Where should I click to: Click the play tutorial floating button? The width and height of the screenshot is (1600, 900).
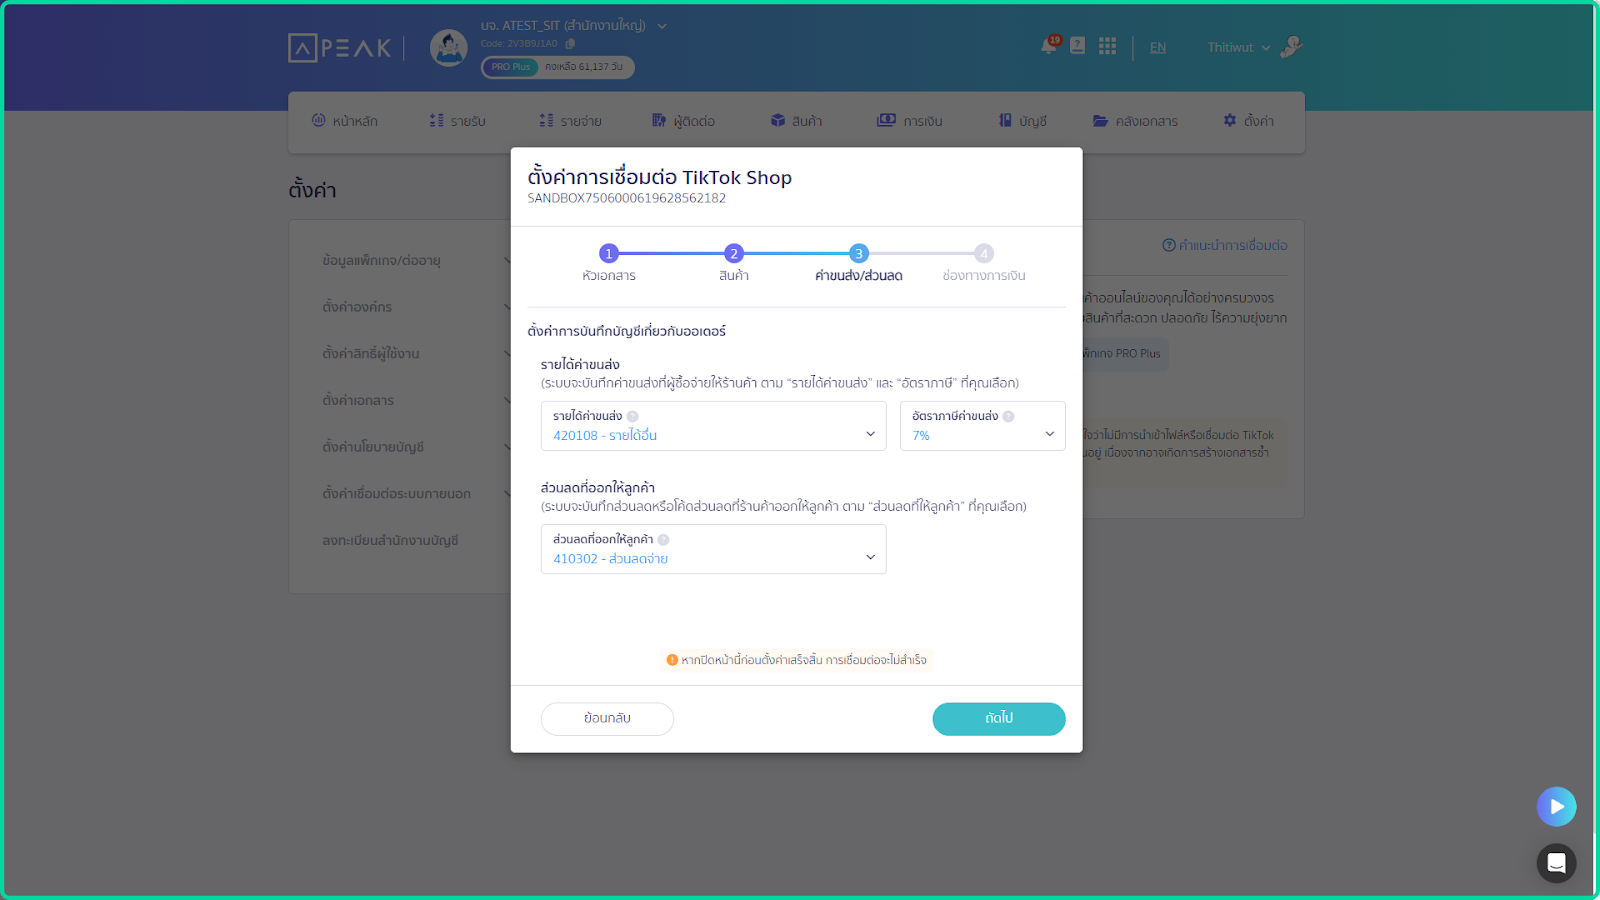(x=1556, y=806)
